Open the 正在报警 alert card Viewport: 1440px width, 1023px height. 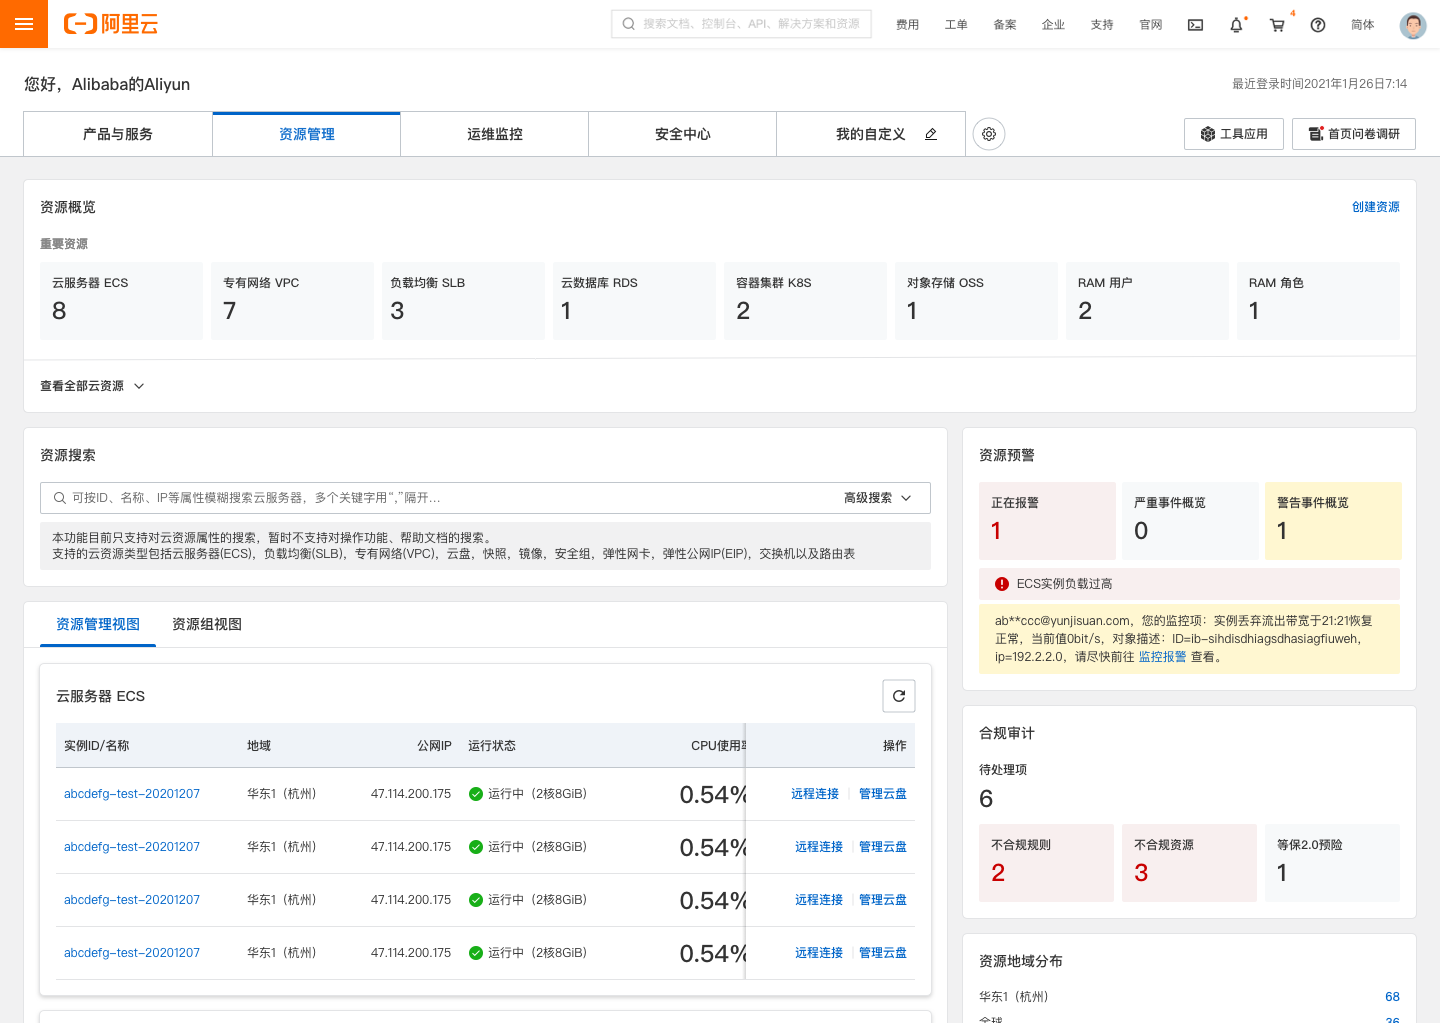pos(1047,521)
